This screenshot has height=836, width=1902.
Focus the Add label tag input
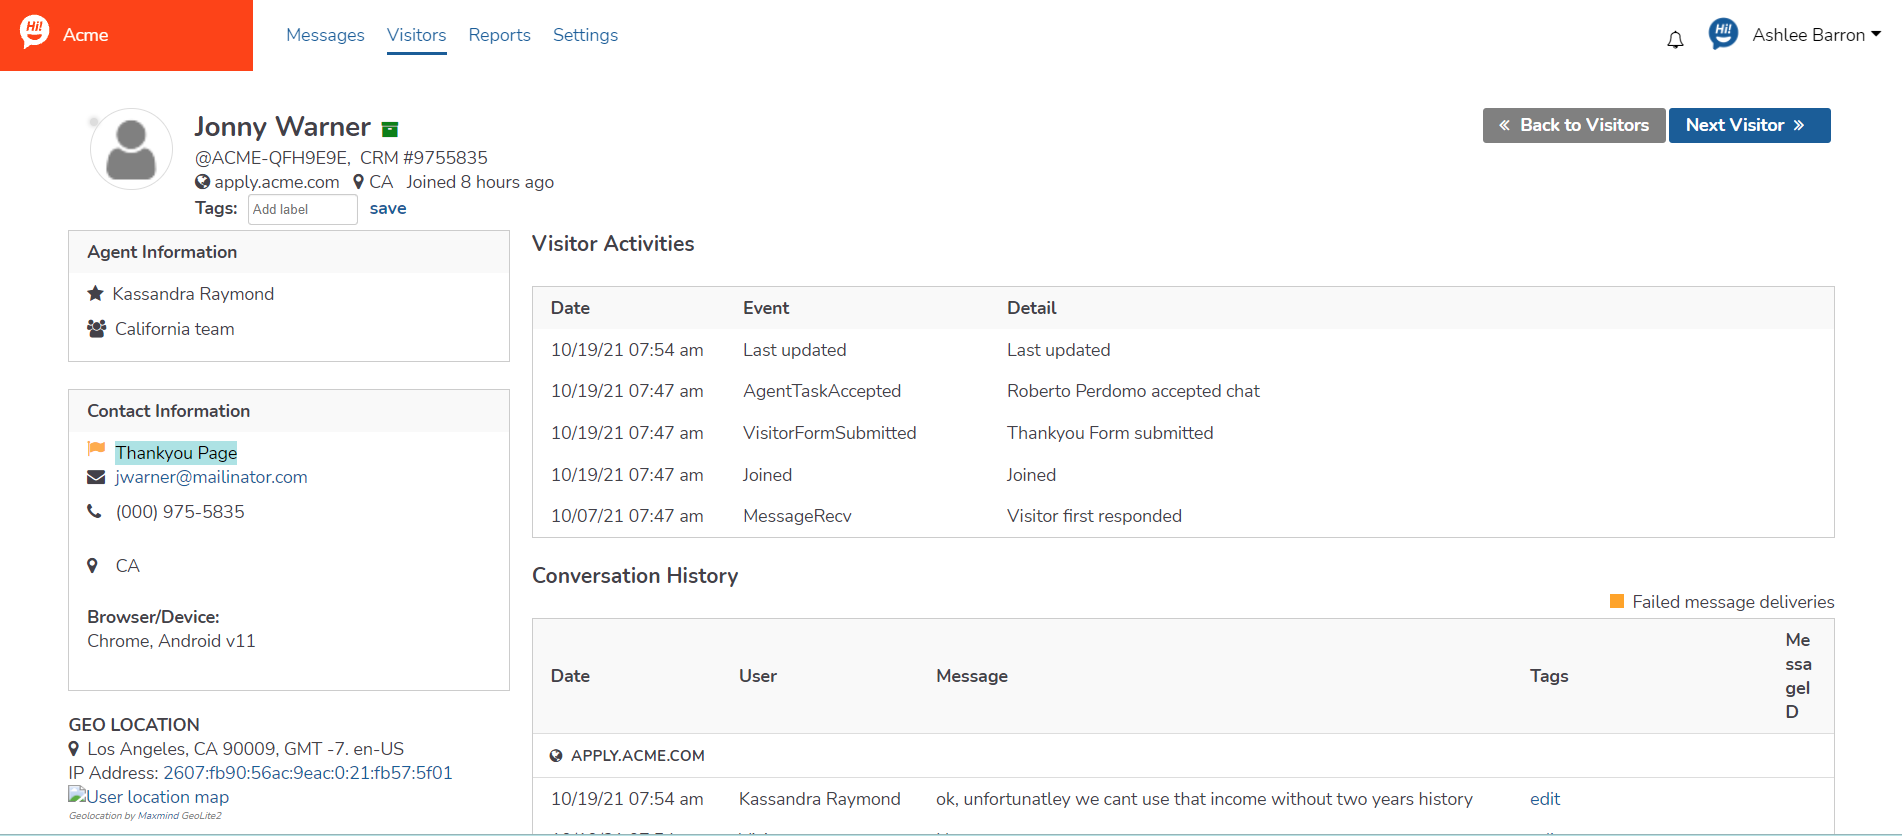click(x=302, y=209)
